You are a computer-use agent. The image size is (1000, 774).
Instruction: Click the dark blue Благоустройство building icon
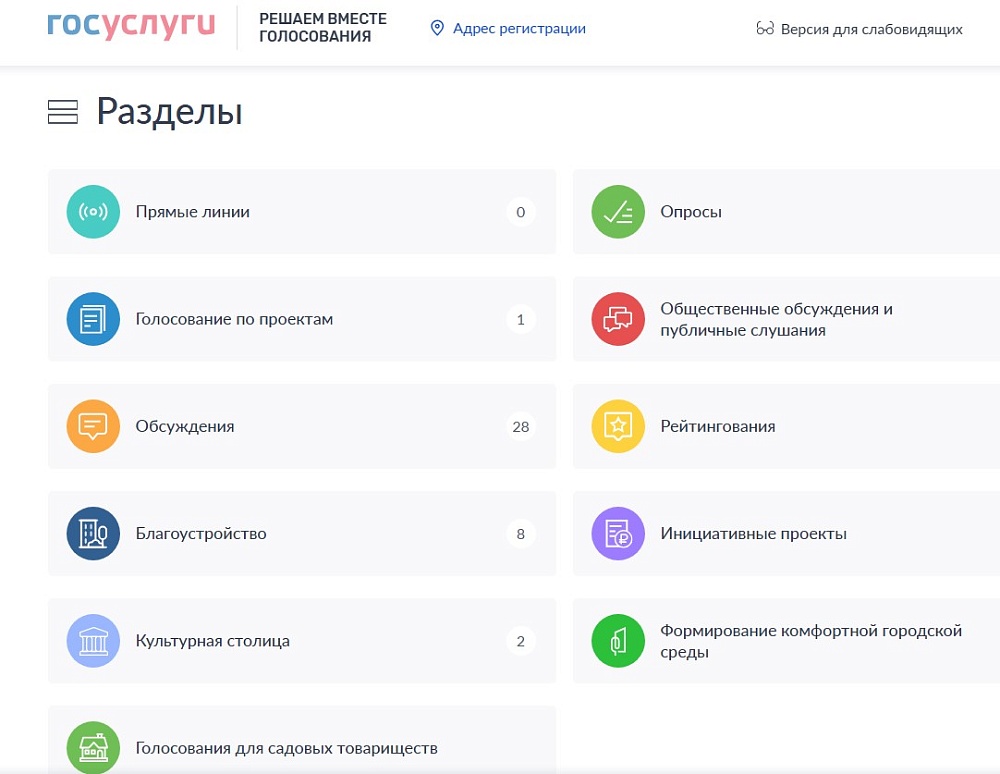pos(93,533)
